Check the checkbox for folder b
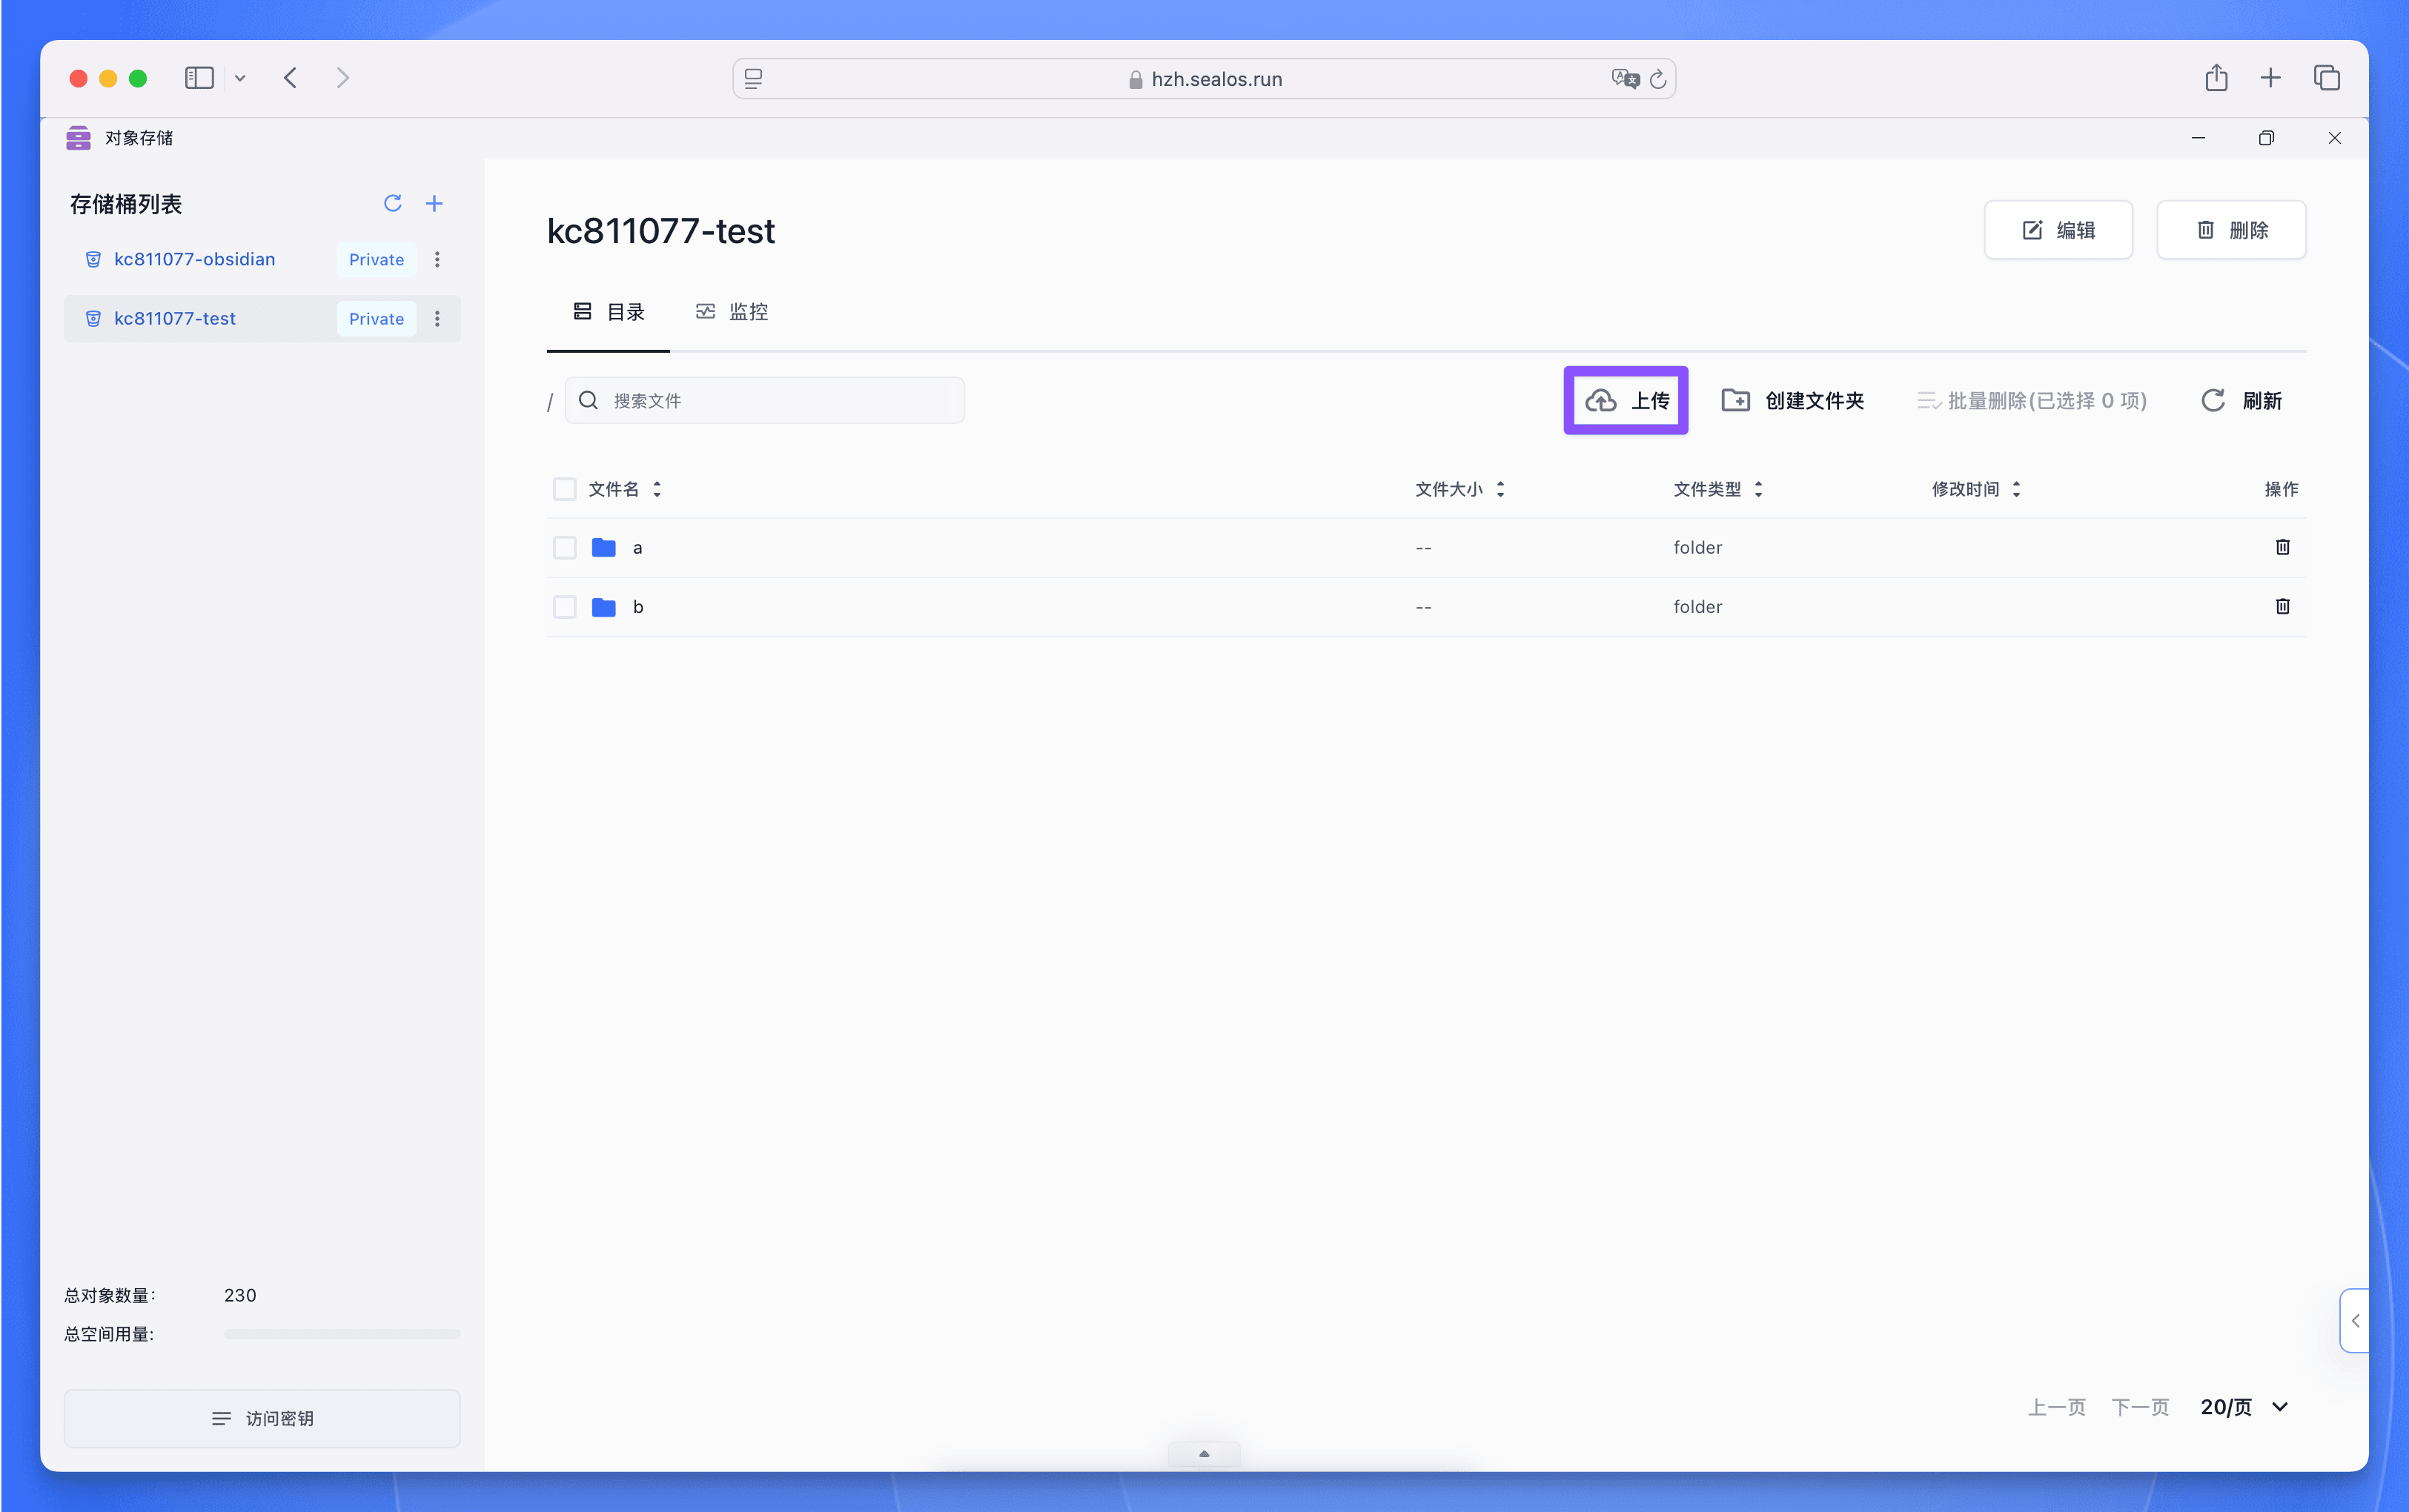The height and width of the screenshot is (1512, 2409). pos(565,606)
